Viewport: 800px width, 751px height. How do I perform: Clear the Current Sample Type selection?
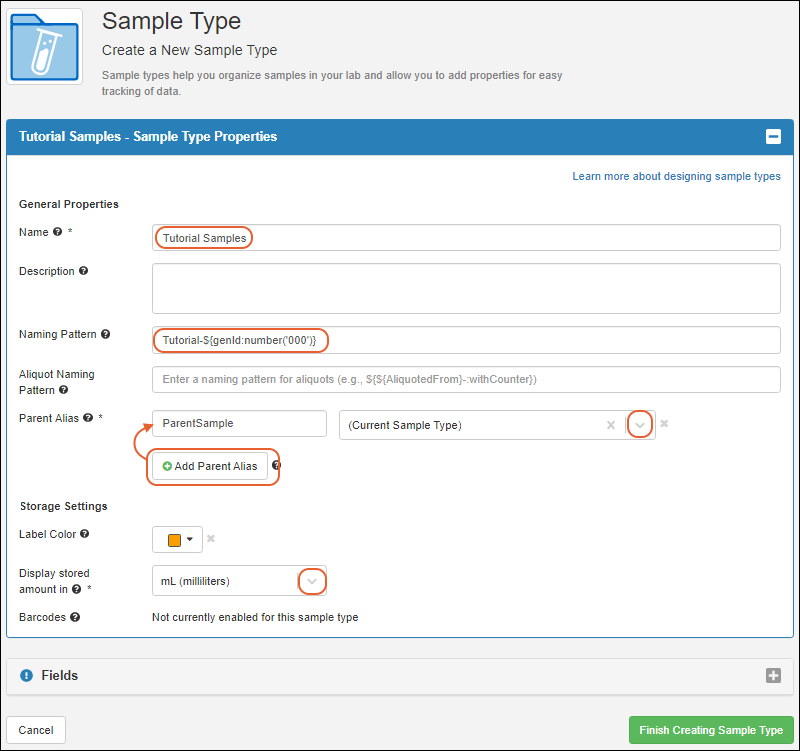[611, 425]
